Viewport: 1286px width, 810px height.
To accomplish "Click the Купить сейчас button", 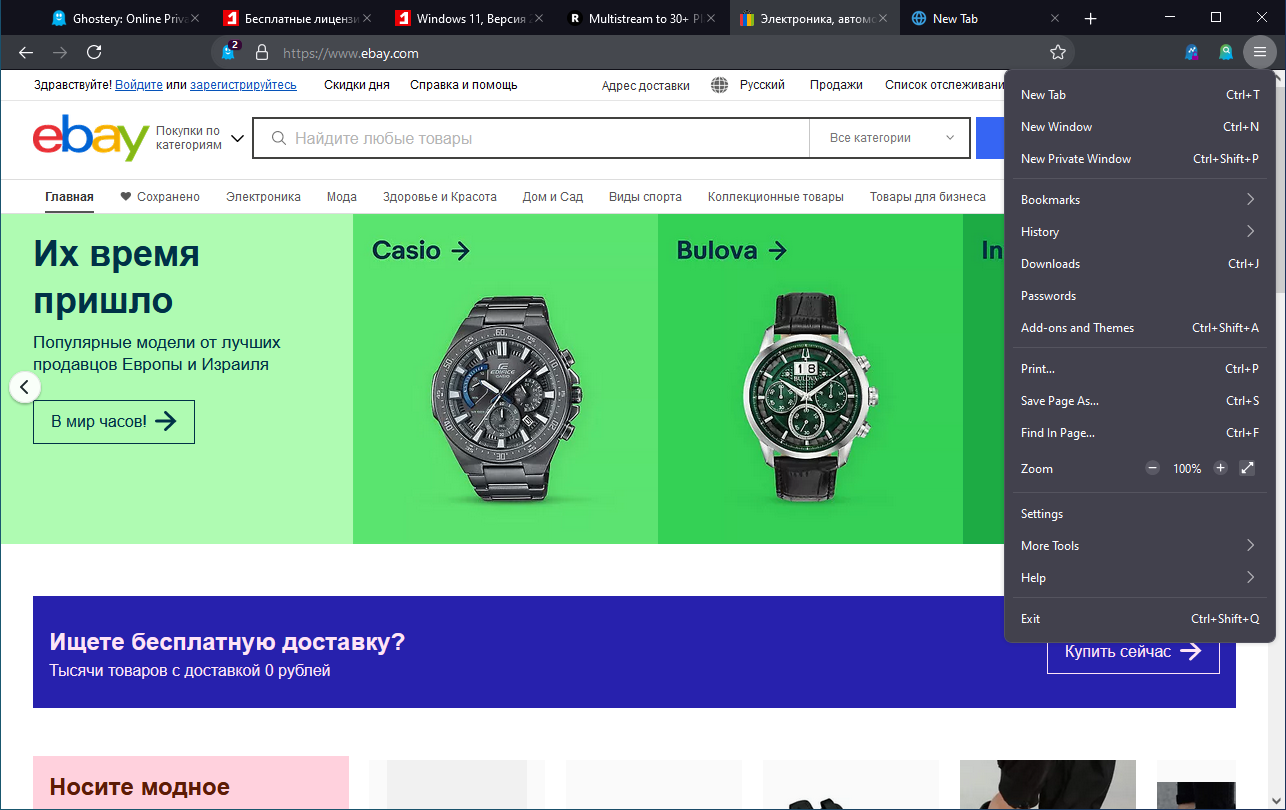I will coord(1133,652).
